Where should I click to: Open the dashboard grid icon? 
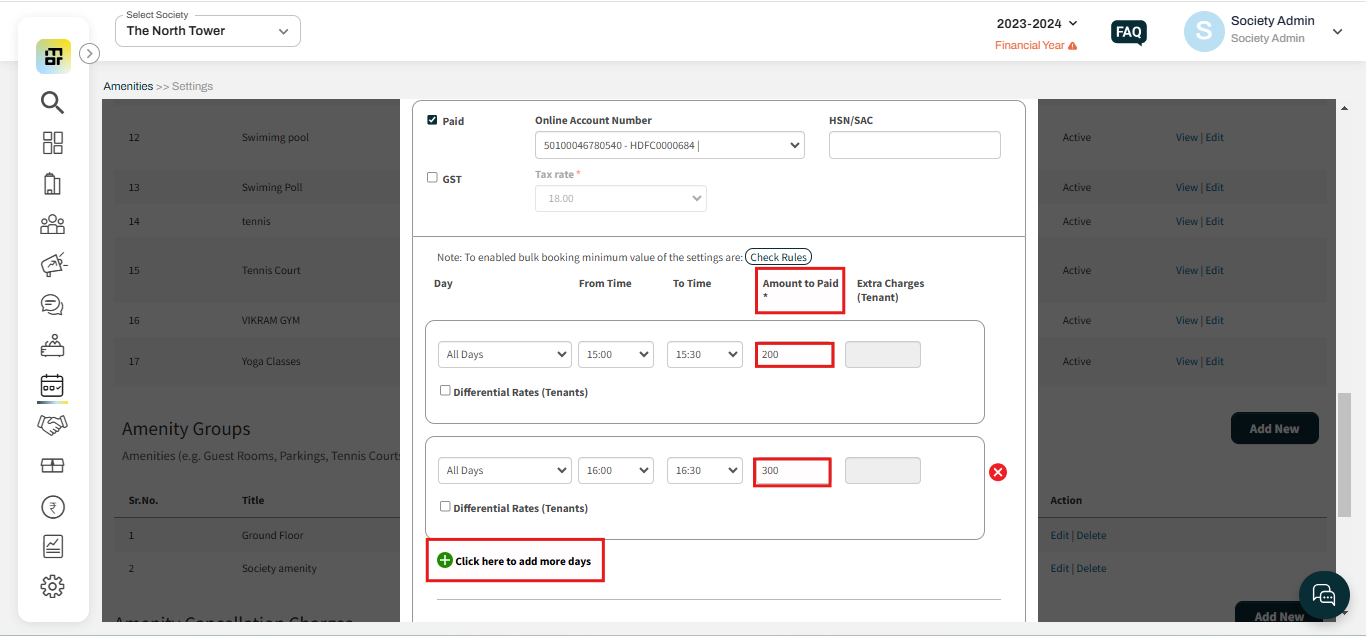(53, 143)
